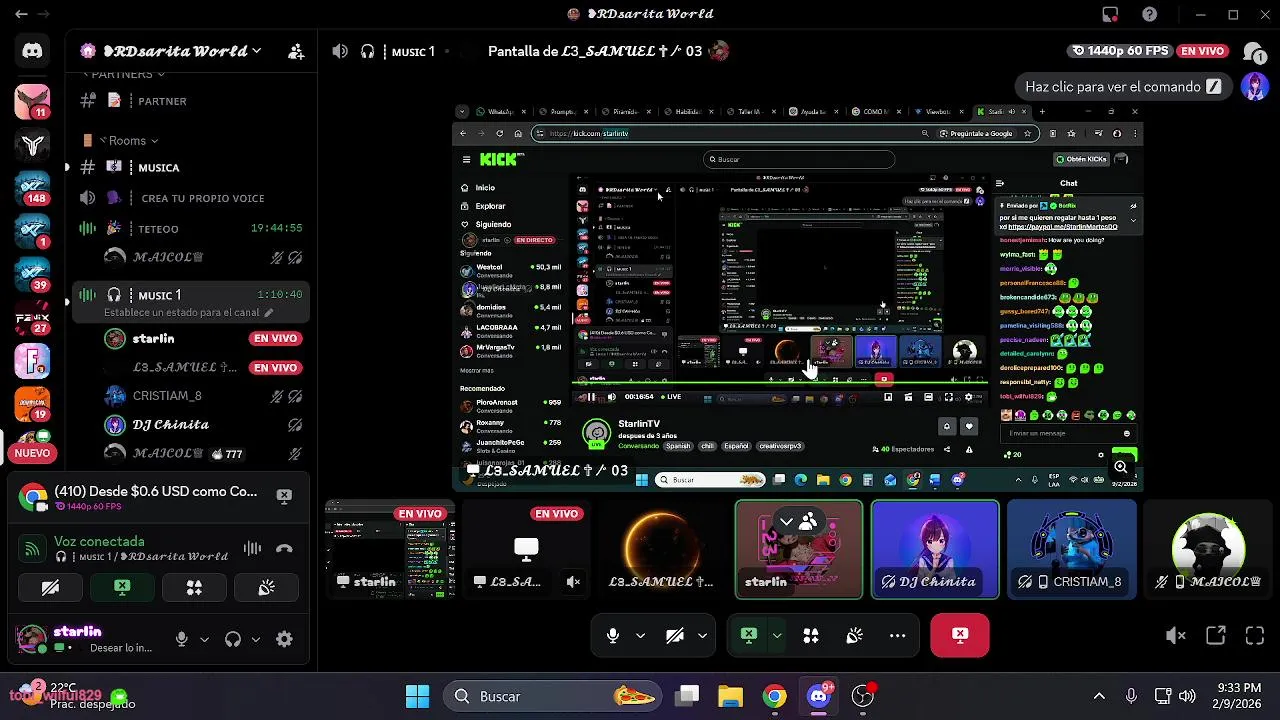Open the Windows Start menu
Image resolution: width=1280 pixels, height=720 pixels.
coord(417,696)
